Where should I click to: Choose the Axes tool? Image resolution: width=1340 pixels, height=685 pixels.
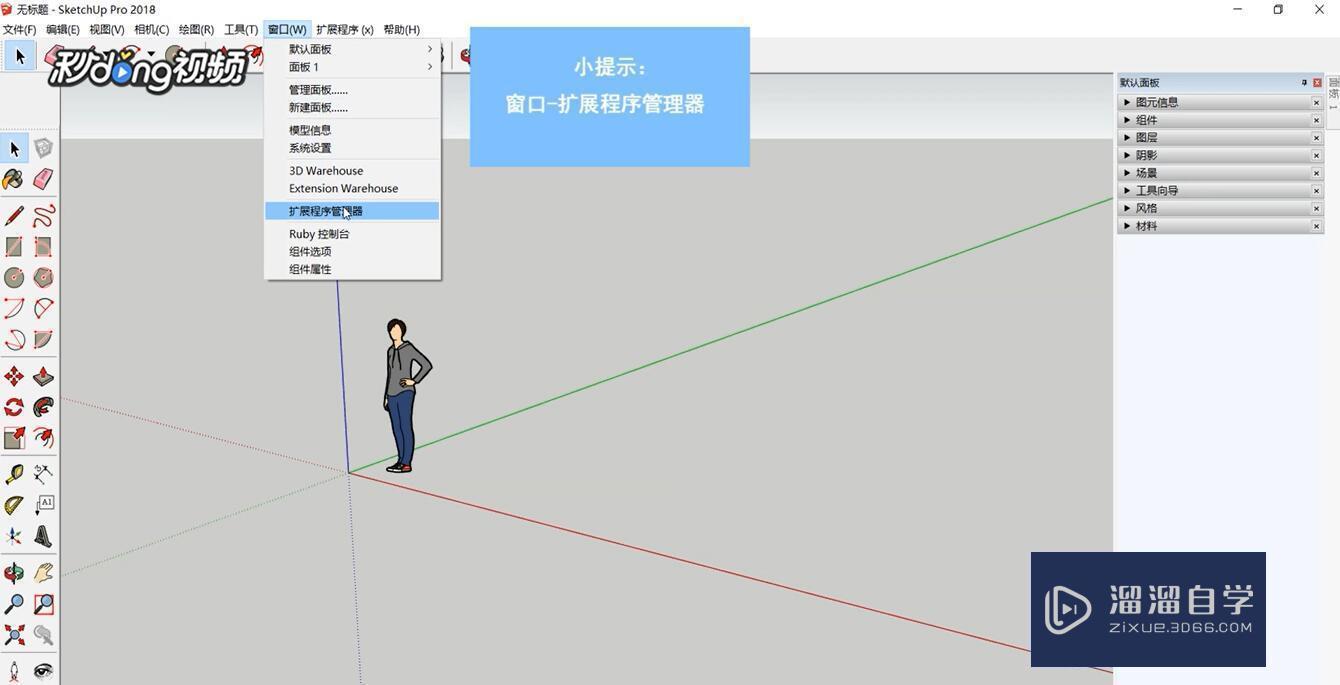pos(14,536)
